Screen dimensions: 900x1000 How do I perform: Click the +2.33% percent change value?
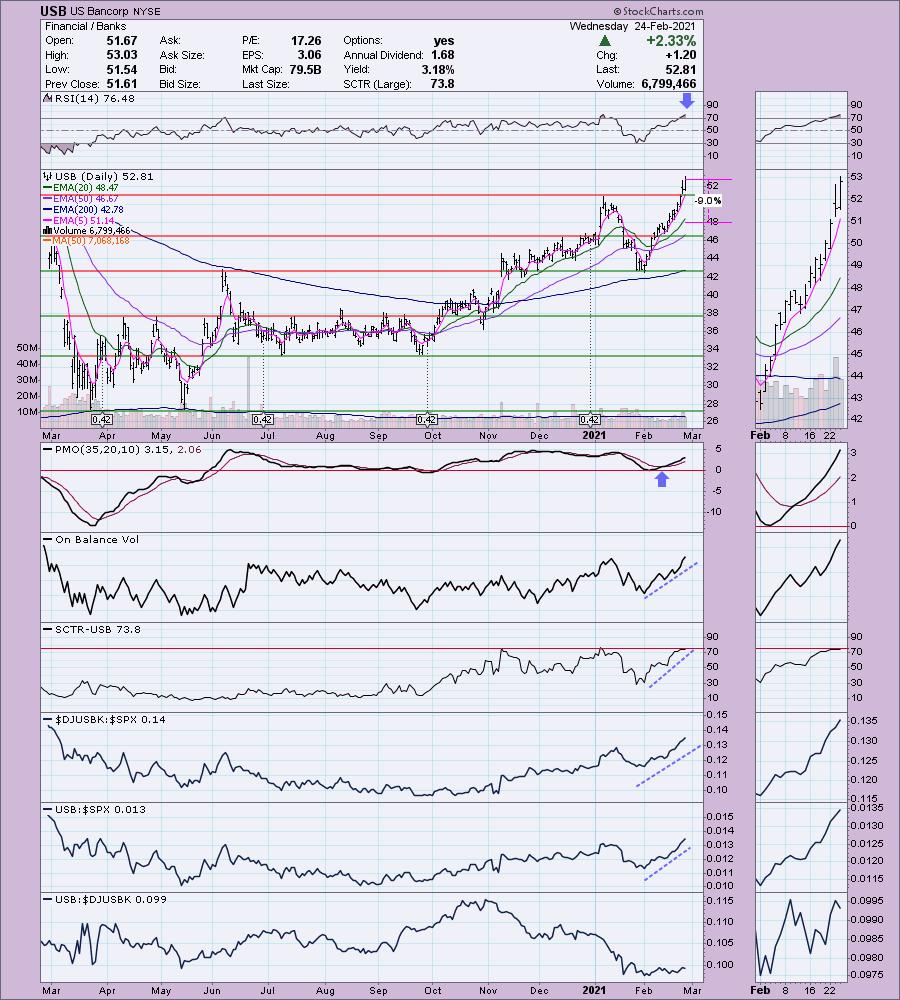tap(671, 41)
